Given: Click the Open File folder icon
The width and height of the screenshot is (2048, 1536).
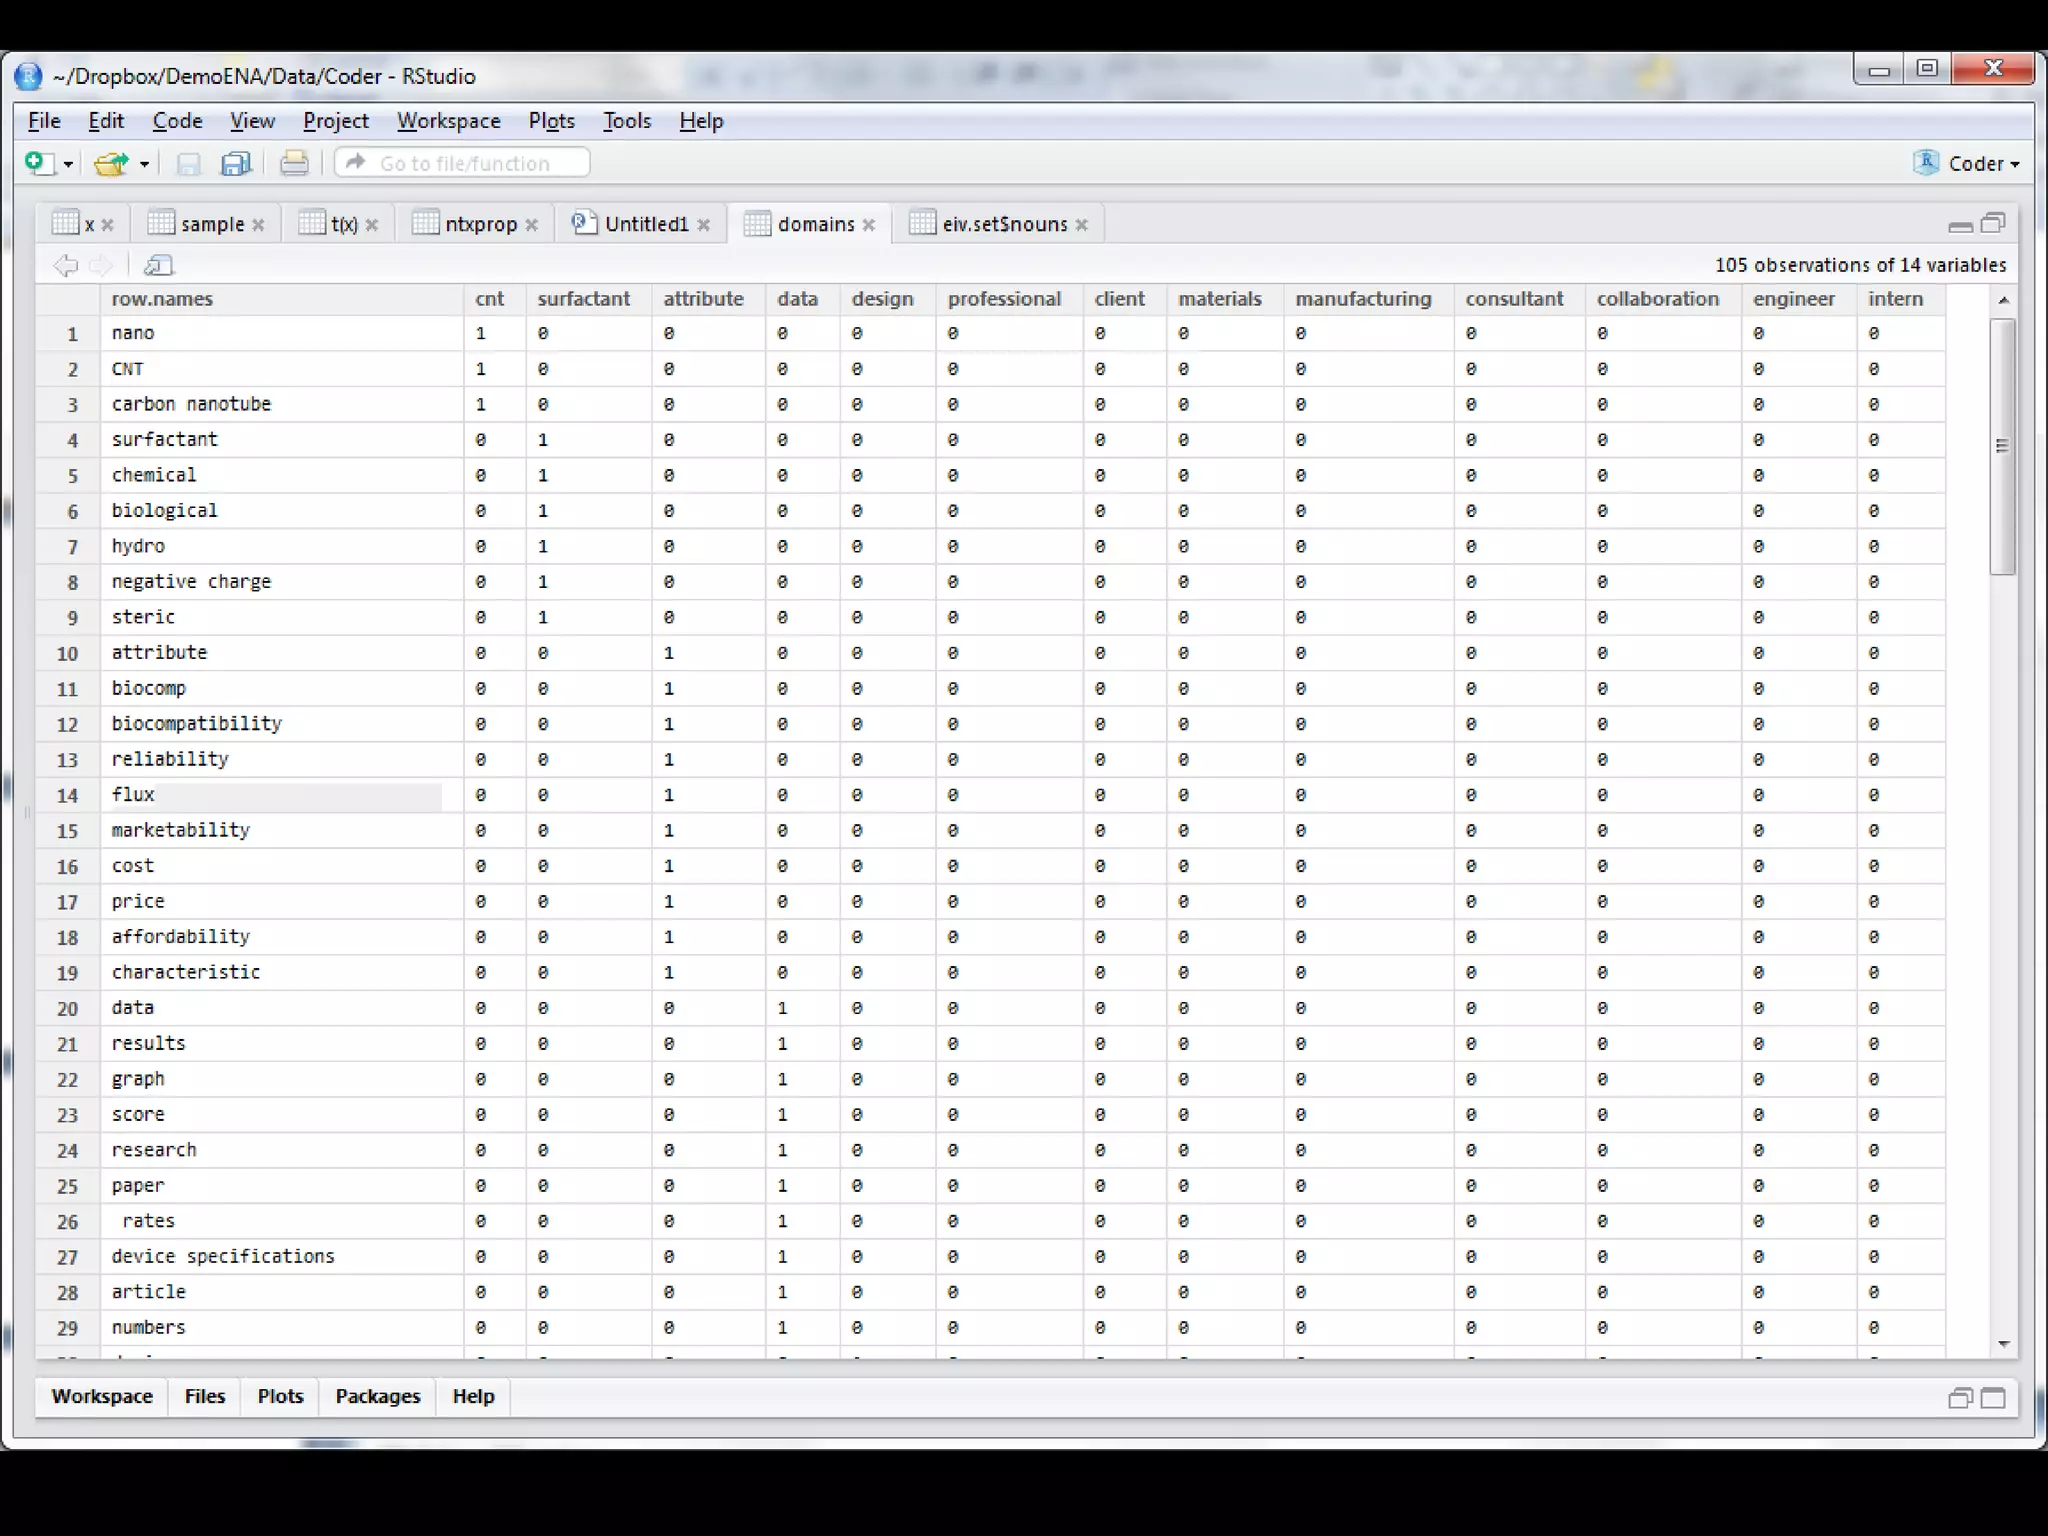Looking at the screenshot, I should pos(110,163).
